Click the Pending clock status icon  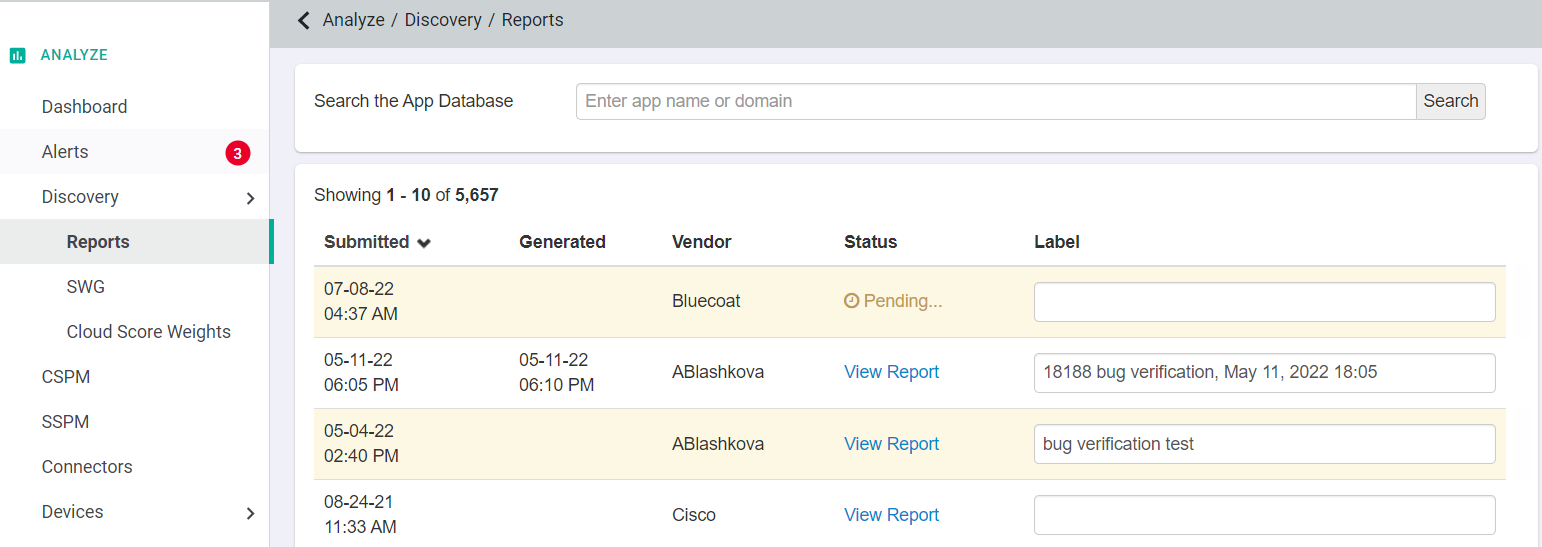tap(851, 301)
